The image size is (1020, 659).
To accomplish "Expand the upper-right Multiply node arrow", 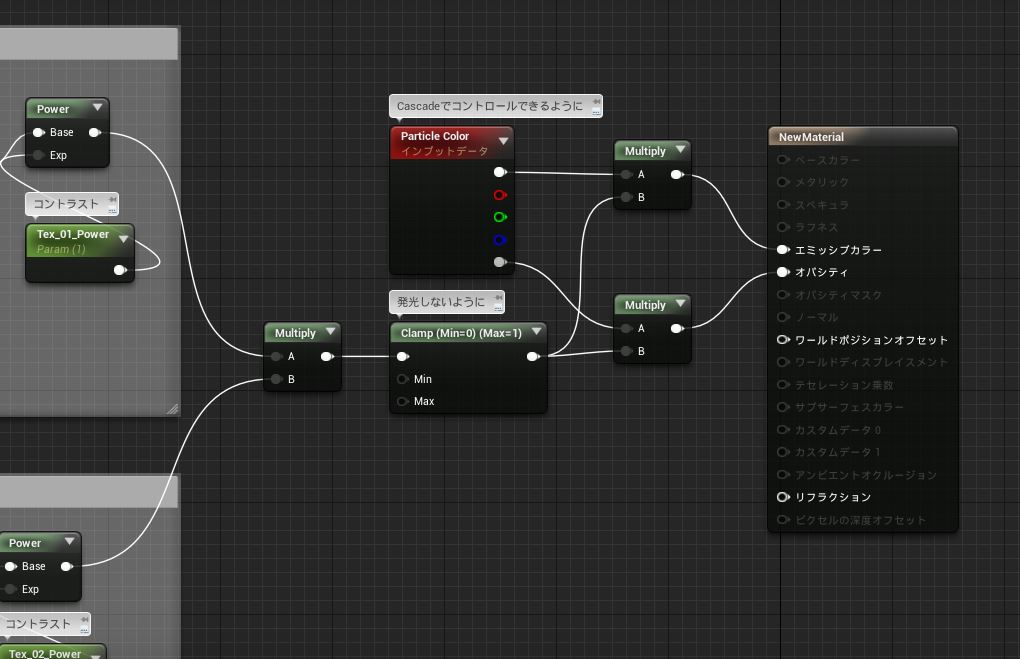I will [x=680, y=150].
